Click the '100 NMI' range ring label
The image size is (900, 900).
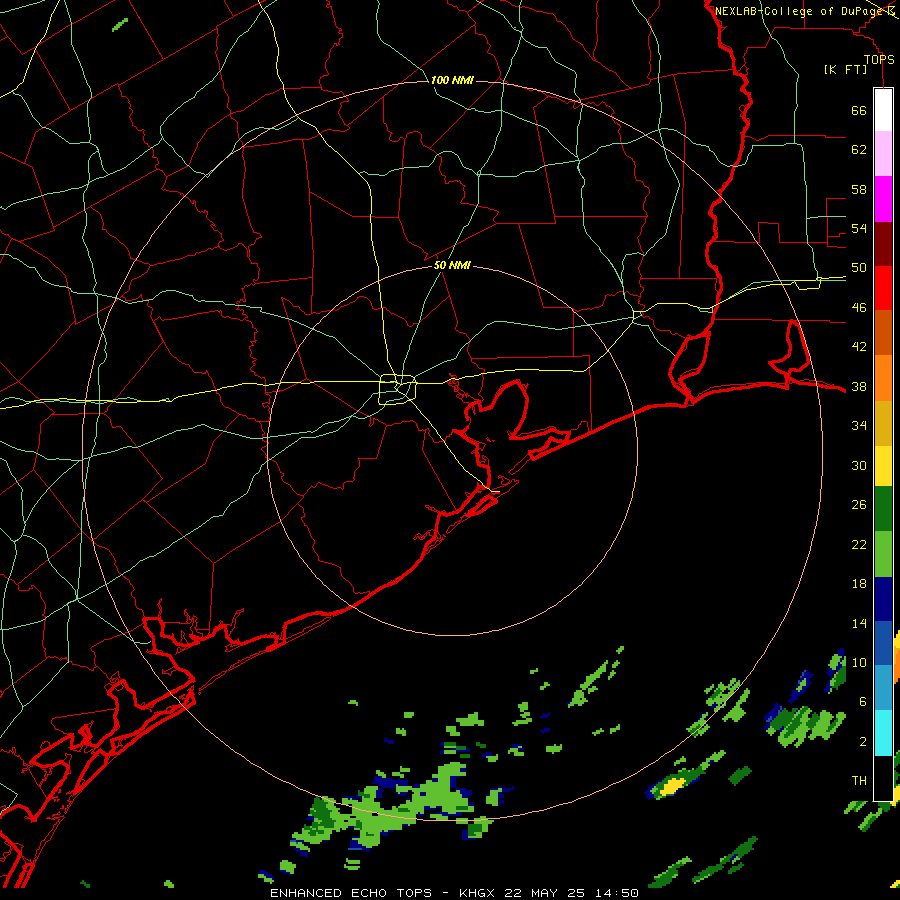[452, 80]
